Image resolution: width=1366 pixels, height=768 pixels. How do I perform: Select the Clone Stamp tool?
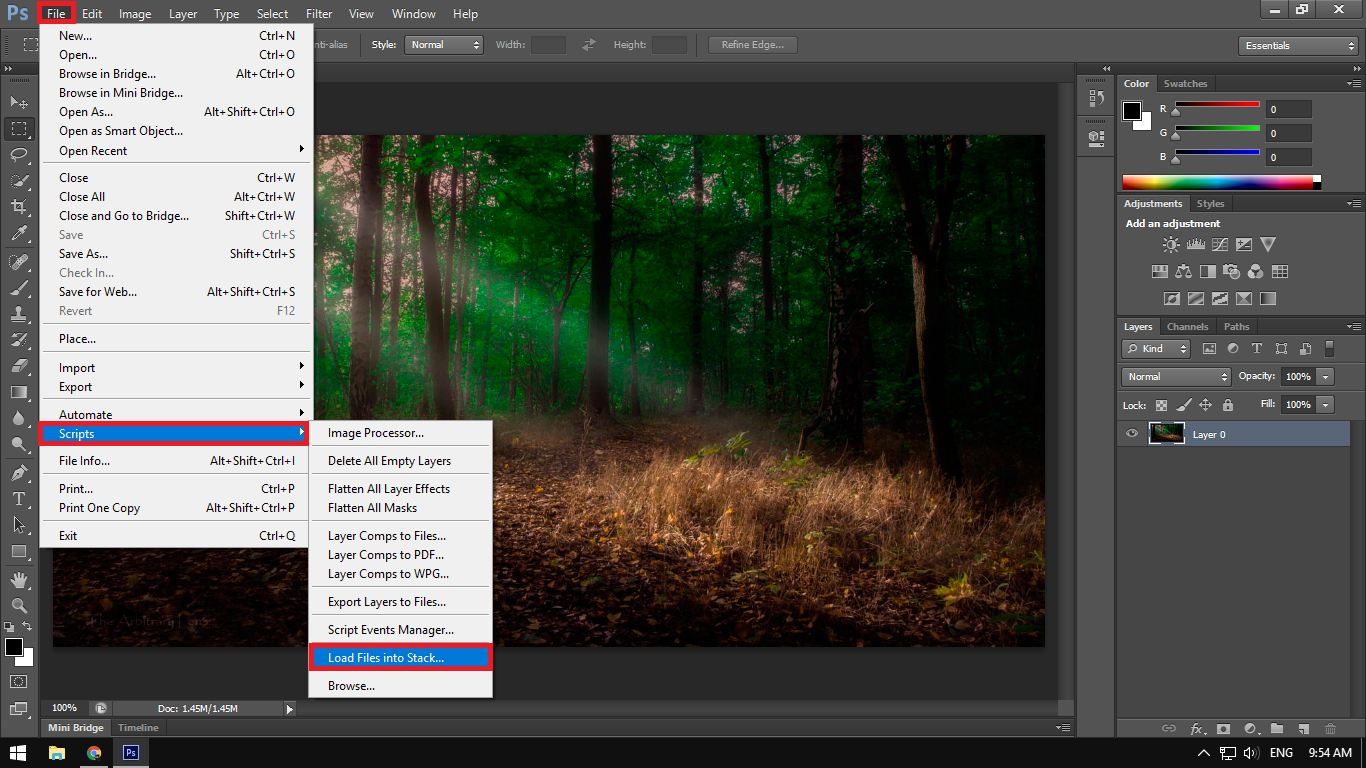(19, 314)
